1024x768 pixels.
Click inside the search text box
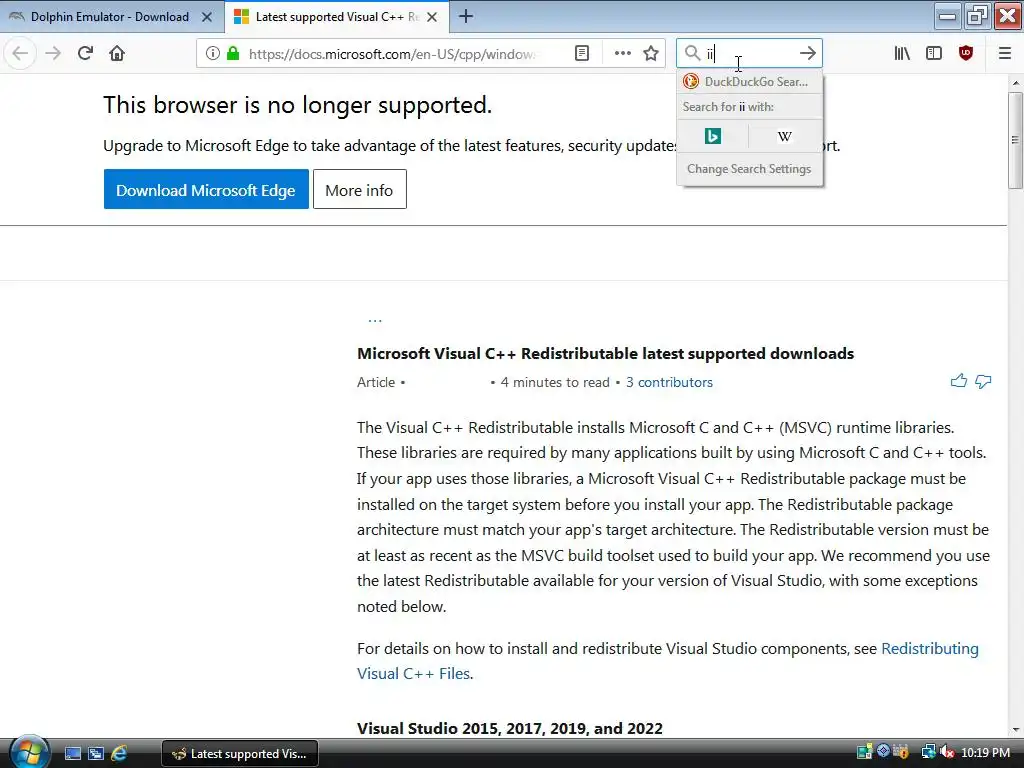pyautogui.click(x=750, y=53)
